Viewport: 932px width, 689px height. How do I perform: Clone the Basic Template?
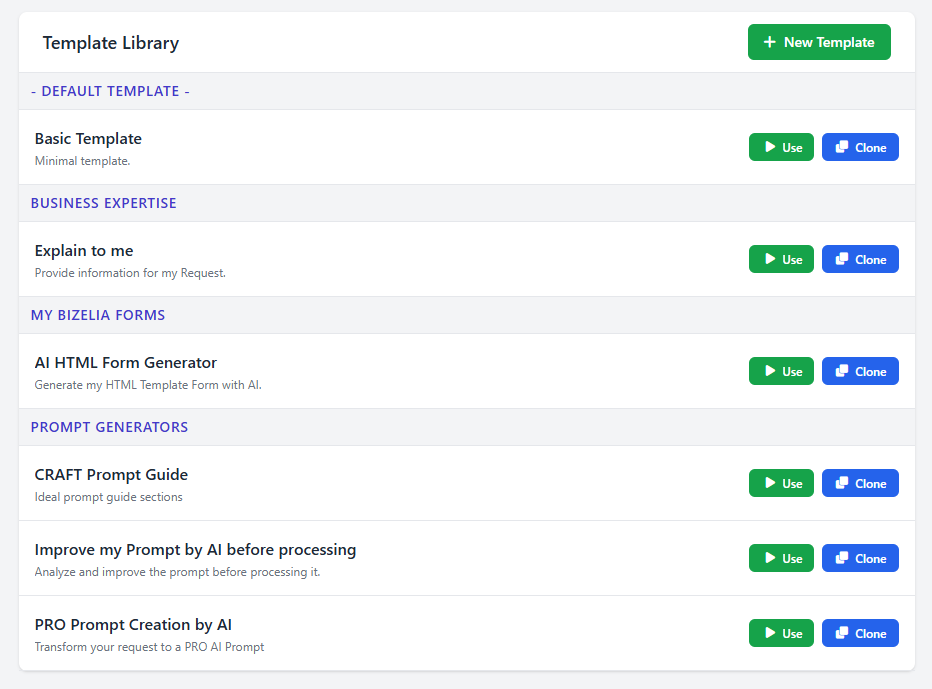click(x=860, y=147)
